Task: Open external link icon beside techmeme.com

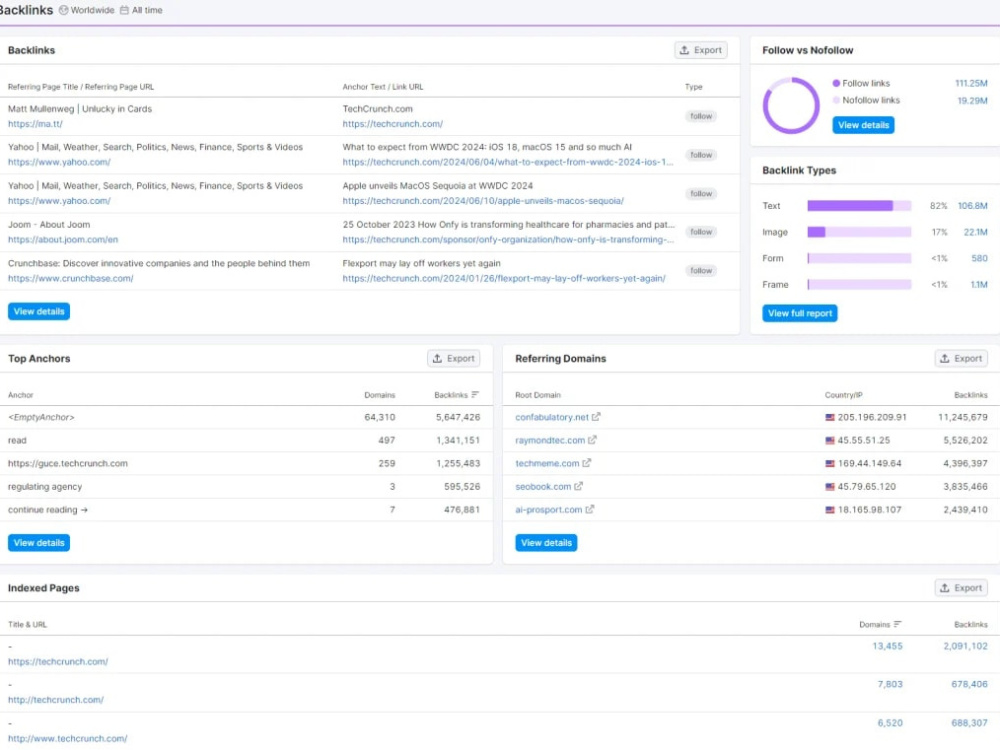Action: [587, 463]
